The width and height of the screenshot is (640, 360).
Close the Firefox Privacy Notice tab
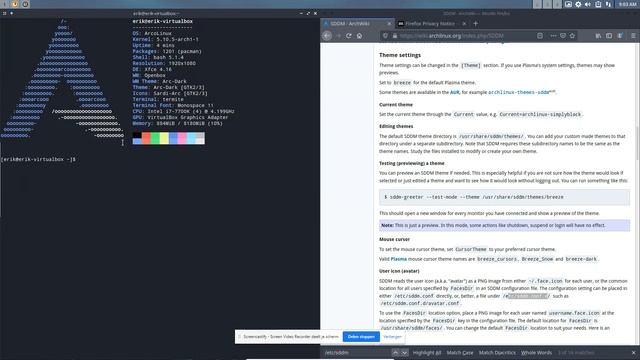464,24
